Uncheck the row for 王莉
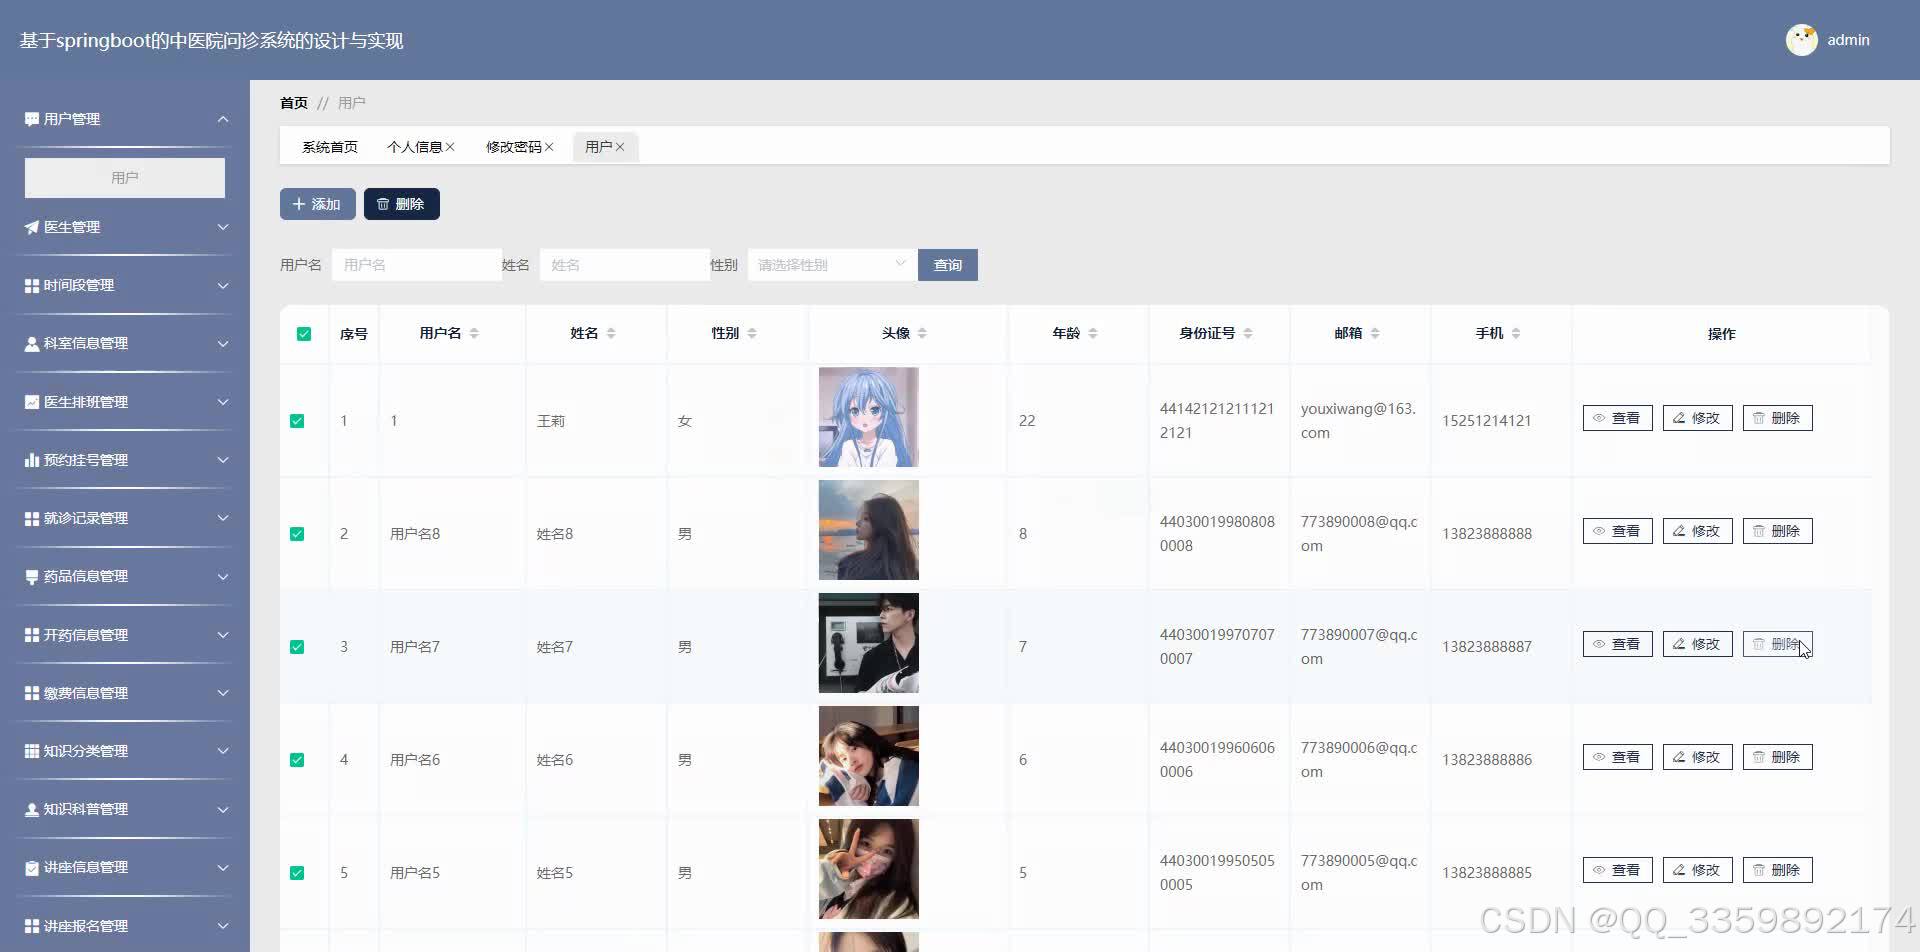 (x=297, y=421)
